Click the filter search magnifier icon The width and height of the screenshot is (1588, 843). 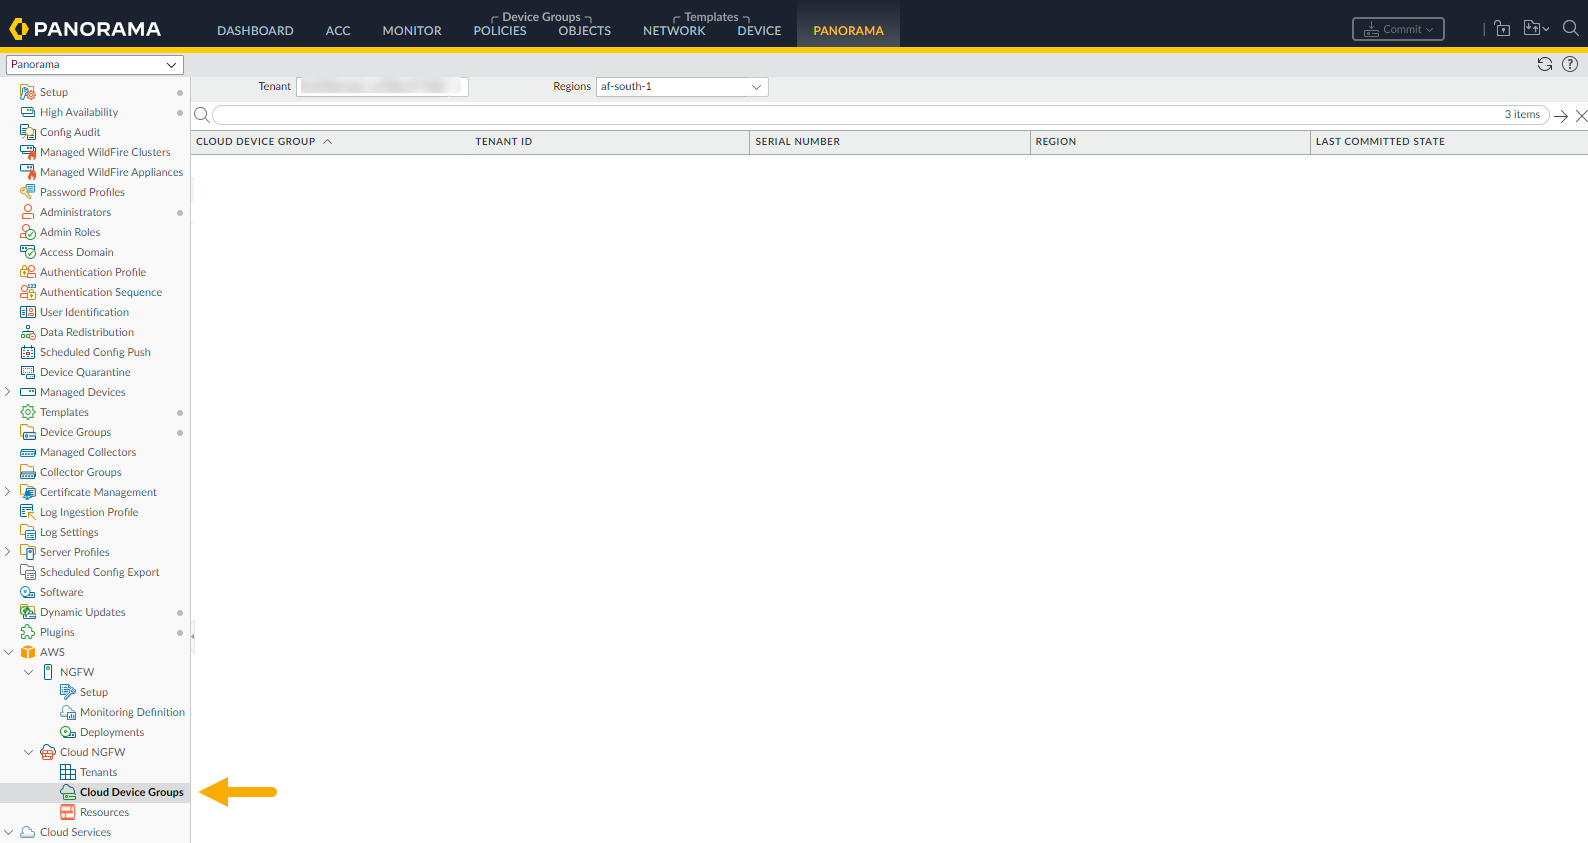pyautogui.click(x=201, y=115)
